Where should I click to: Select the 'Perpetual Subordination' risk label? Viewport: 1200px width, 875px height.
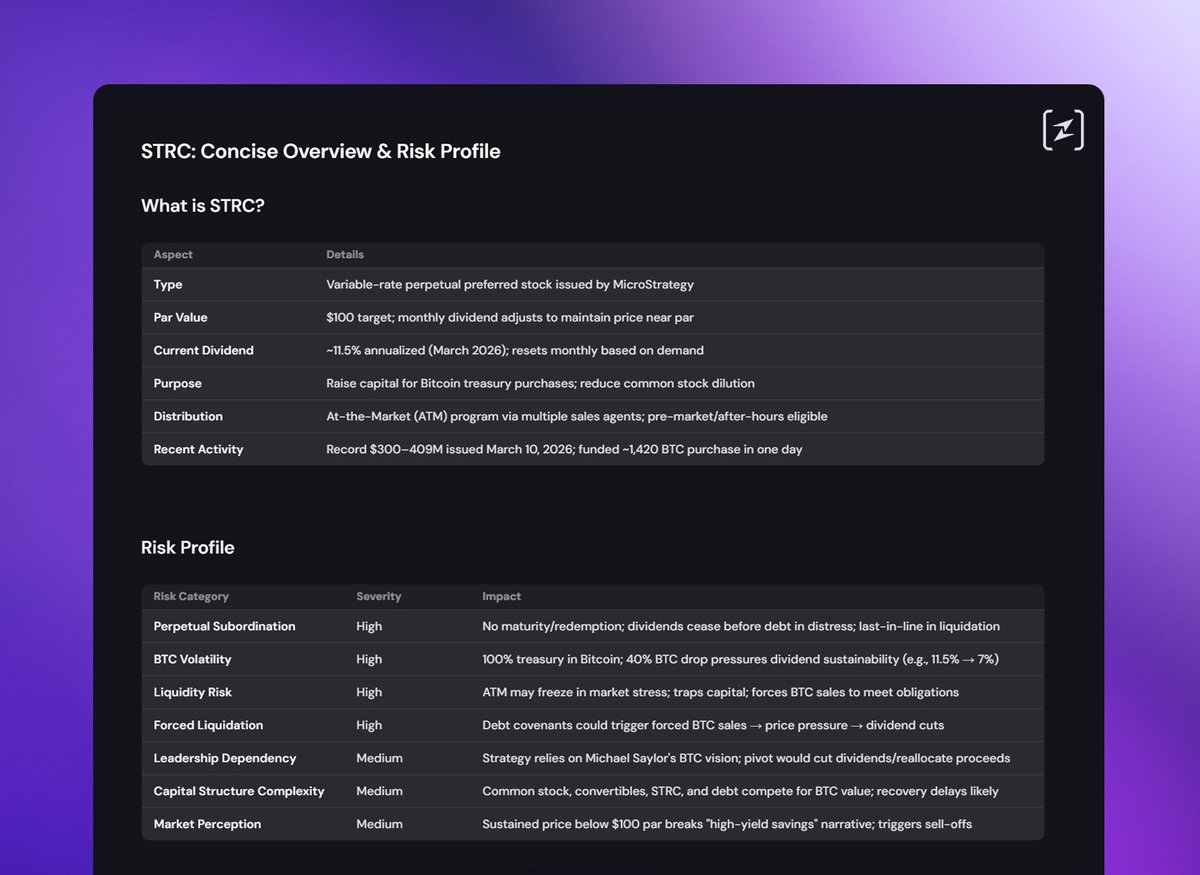point(225,627)
